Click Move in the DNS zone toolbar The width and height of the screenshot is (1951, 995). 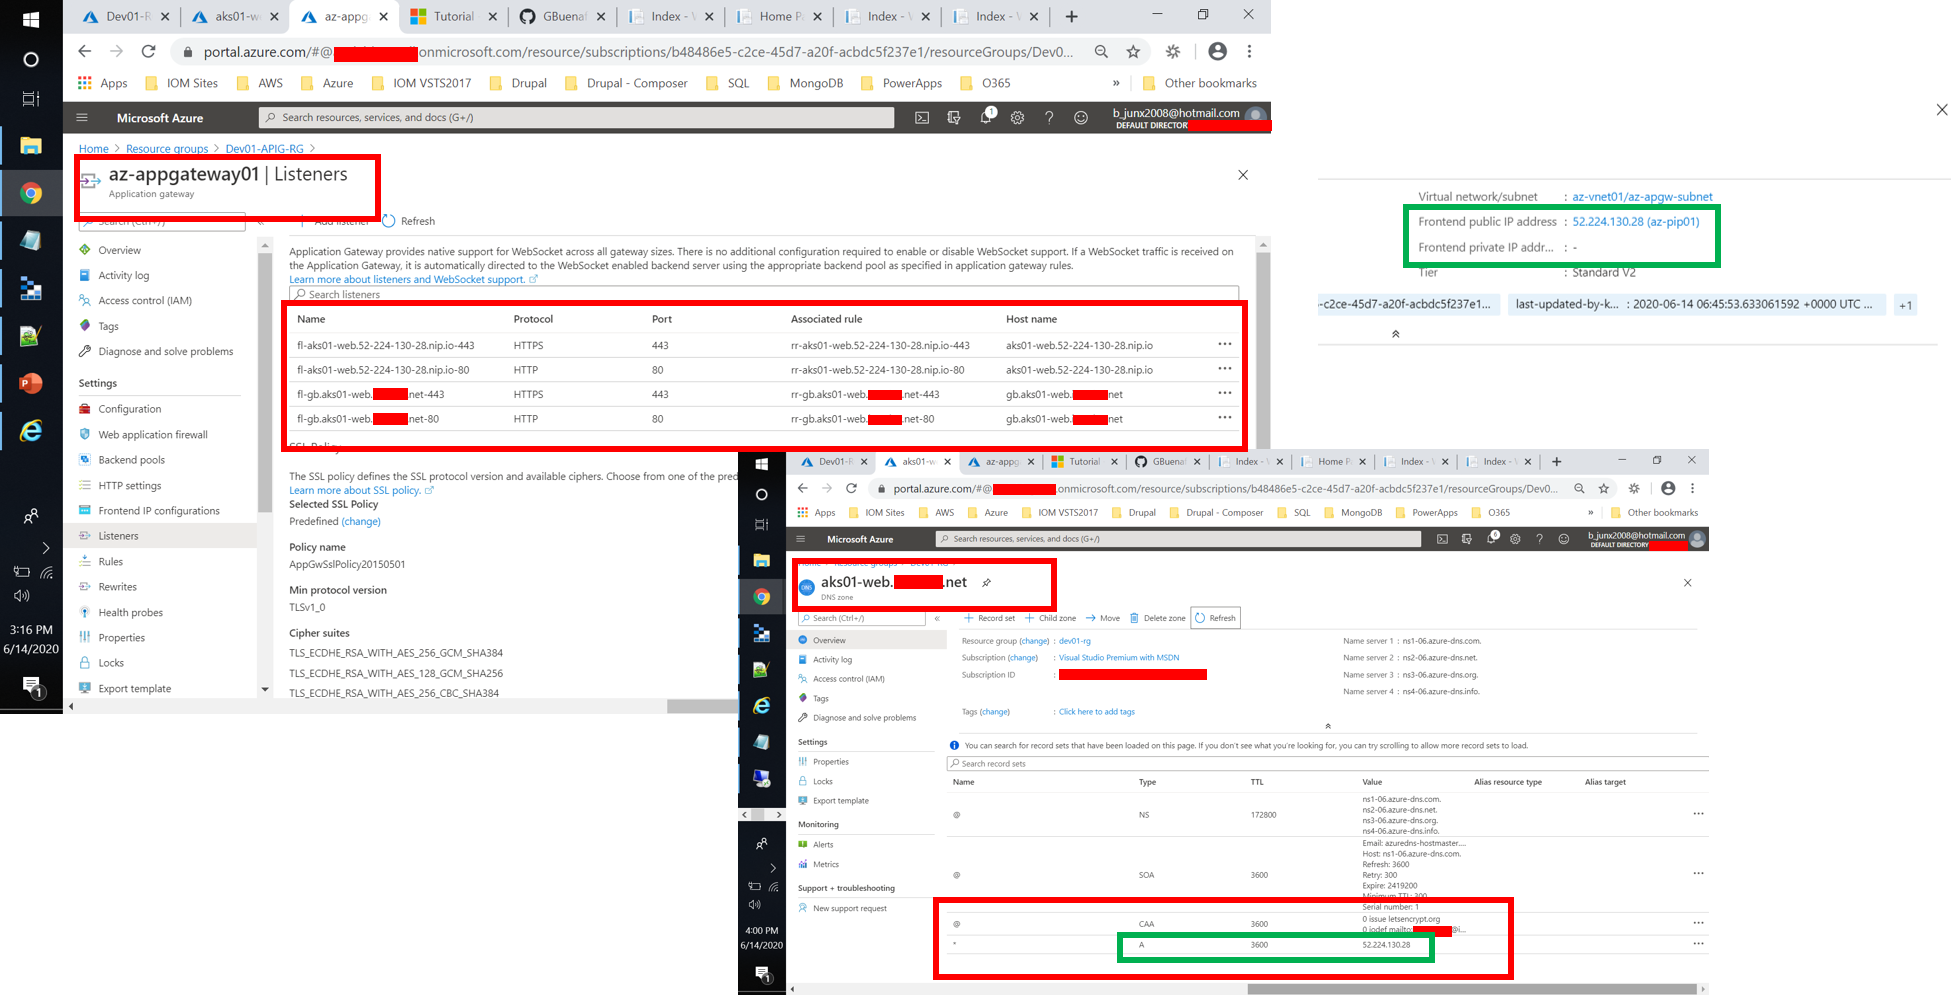pos(1103,618)
